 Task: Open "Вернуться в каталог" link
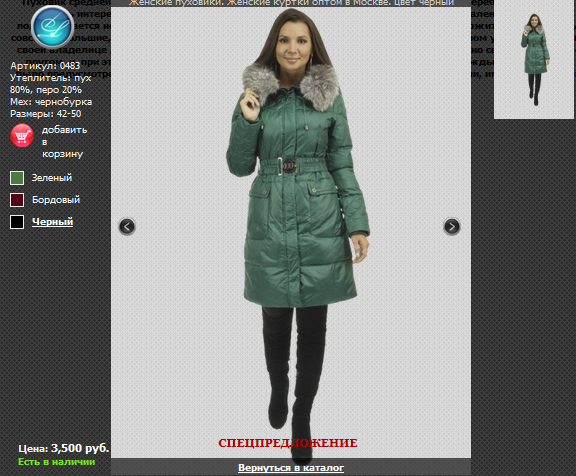[291, 468]
